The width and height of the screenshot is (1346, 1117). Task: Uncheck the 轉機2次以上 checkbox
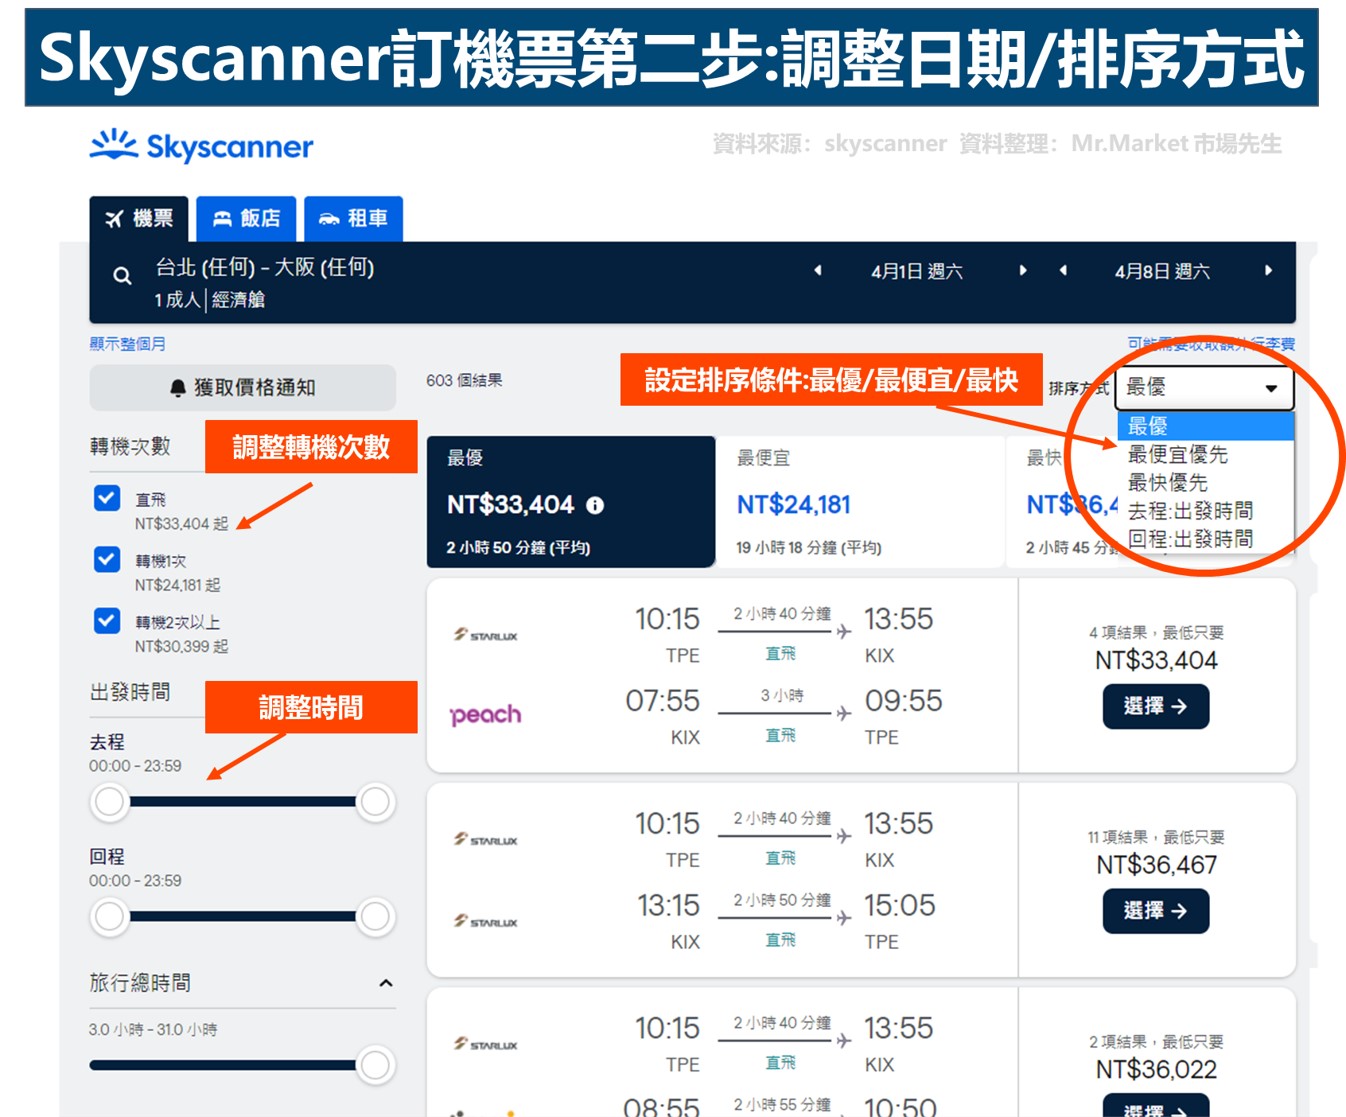coord(107,621)
